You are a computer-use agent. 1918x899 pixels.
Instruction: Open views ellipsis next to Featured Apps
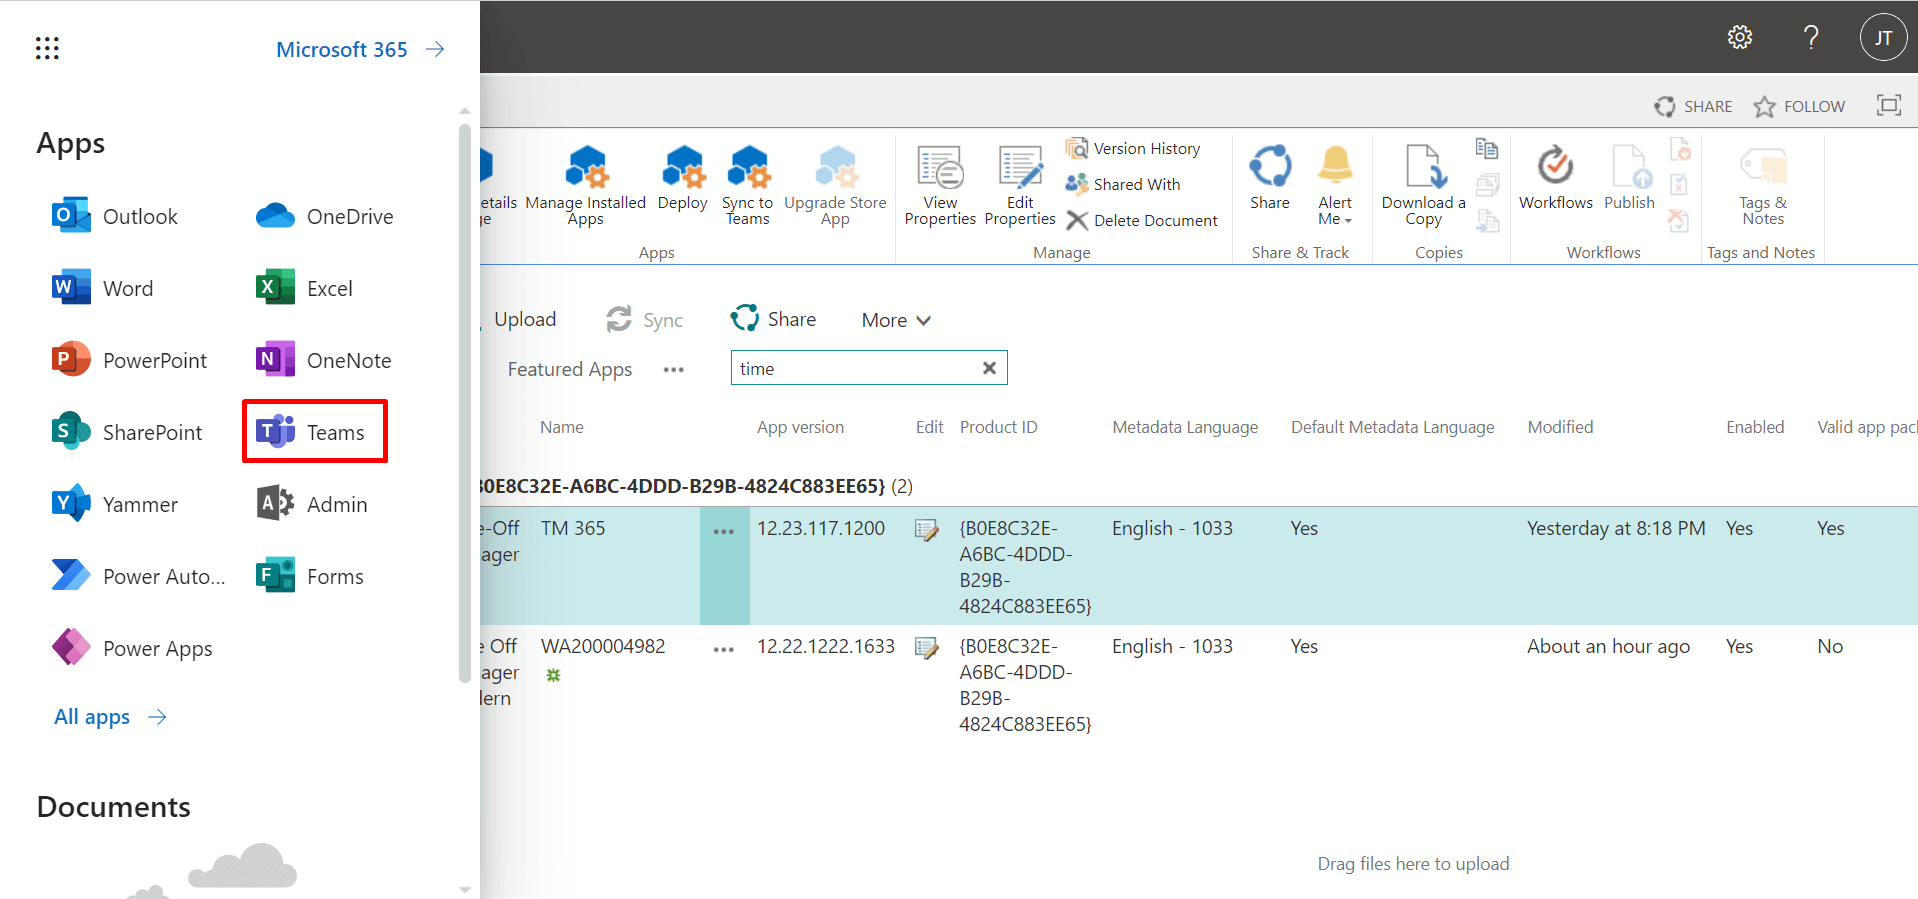click(x=674, y=369)
